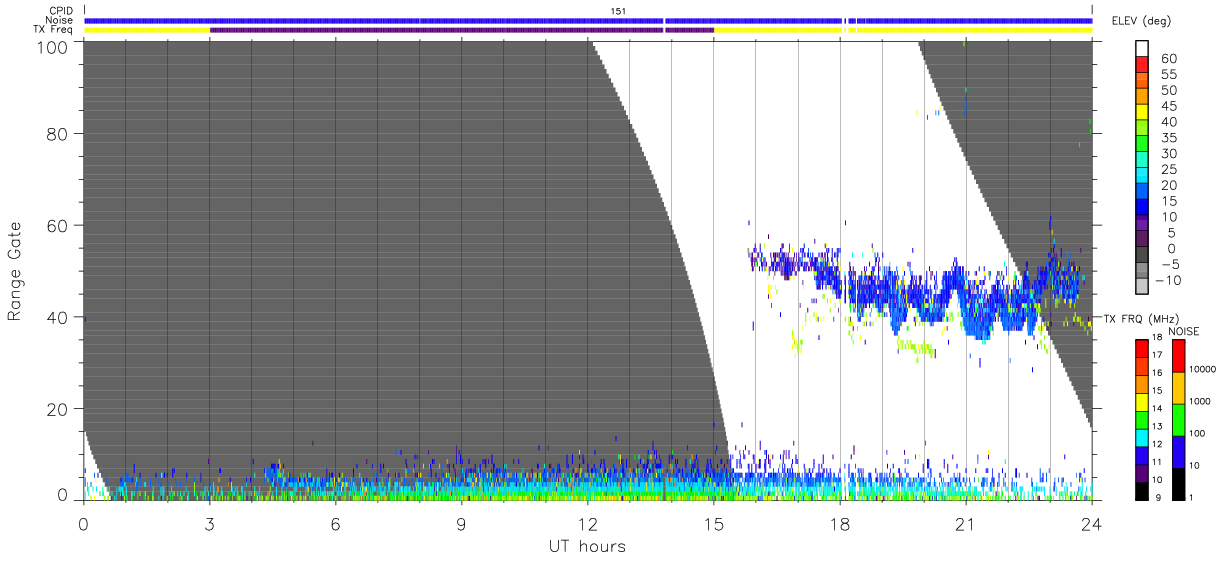The image size is (1228, 567).
Task: Click the "CPID" label
Action: [x=59, y=11]
